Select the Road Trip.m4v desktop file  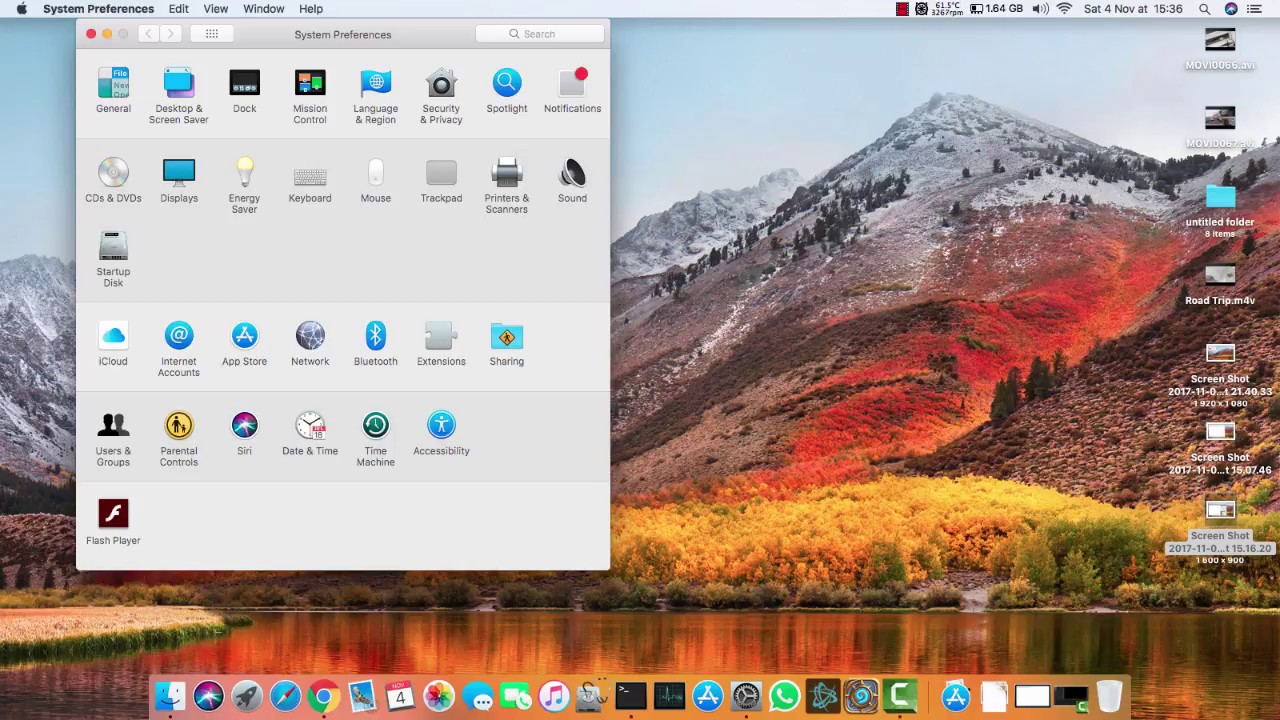tap(1220, 284)
